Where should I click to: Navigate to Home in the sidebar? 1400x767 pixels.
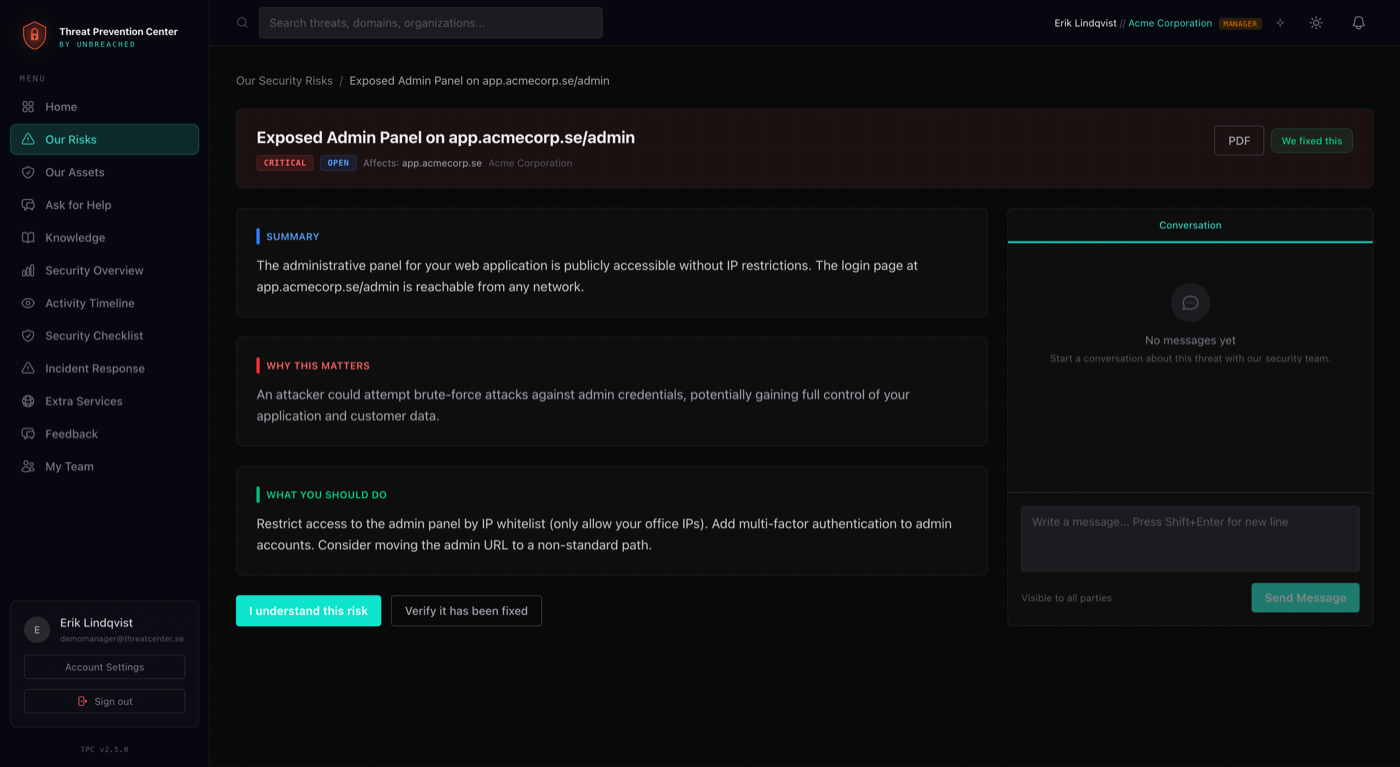tap(60, 106)
